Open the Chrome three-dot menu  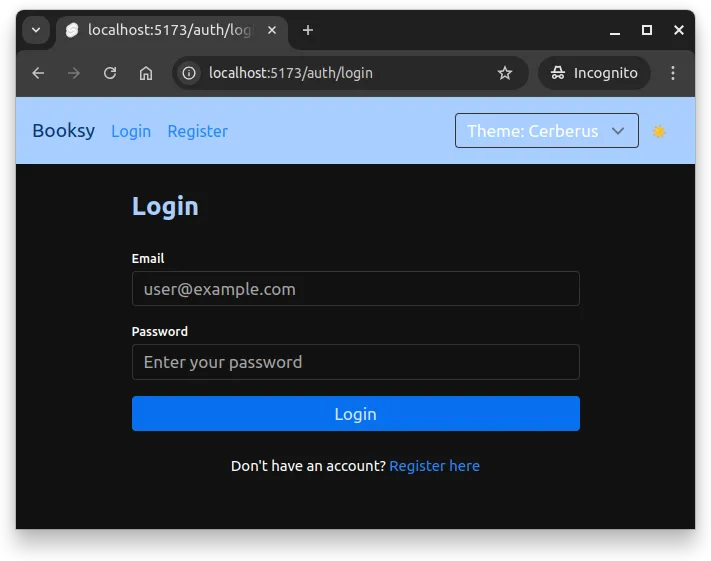[x=673, y=73]
